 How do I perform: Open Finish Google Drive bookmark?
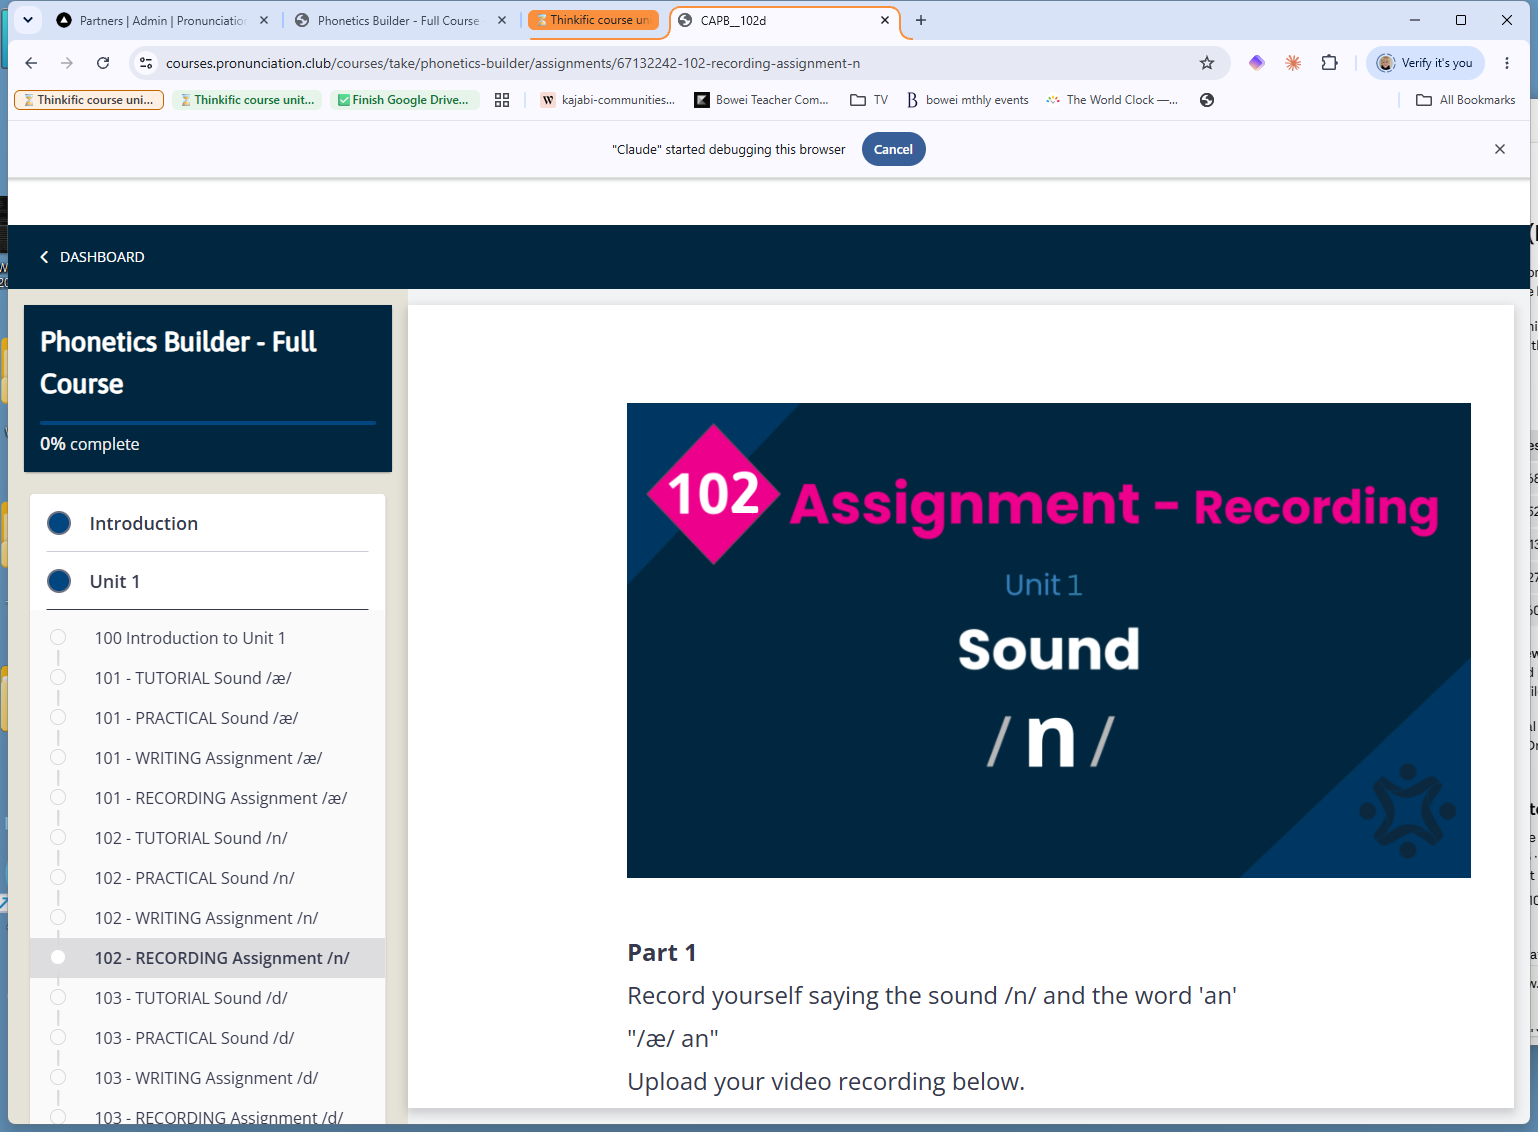[405, 100]
